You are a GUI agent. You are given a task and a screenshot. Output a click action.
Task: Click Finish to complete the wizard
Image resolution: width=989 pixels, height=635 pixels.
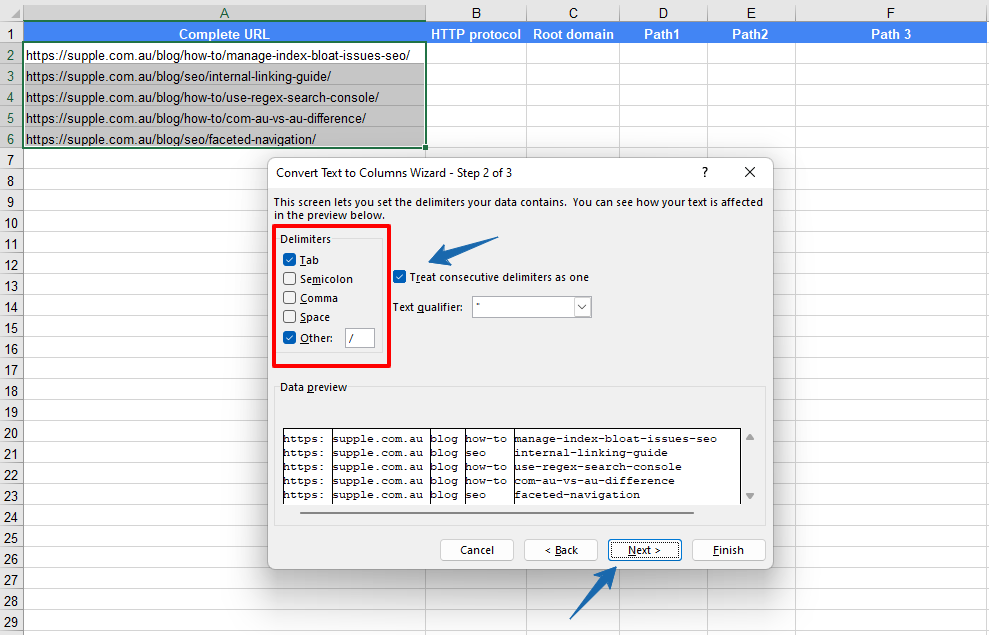pos(728,549)
